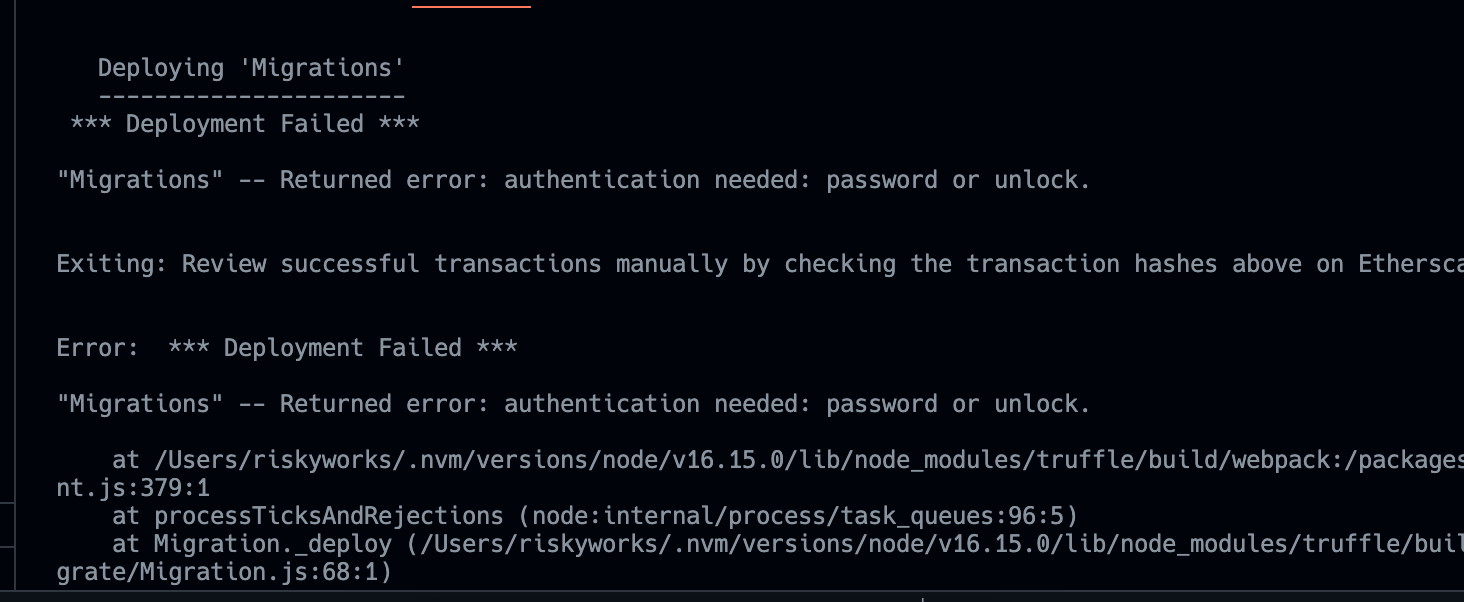Click the quoted "Migrations" name in second error
This screenshot has height=602, width=1464.
click(140, 404)
